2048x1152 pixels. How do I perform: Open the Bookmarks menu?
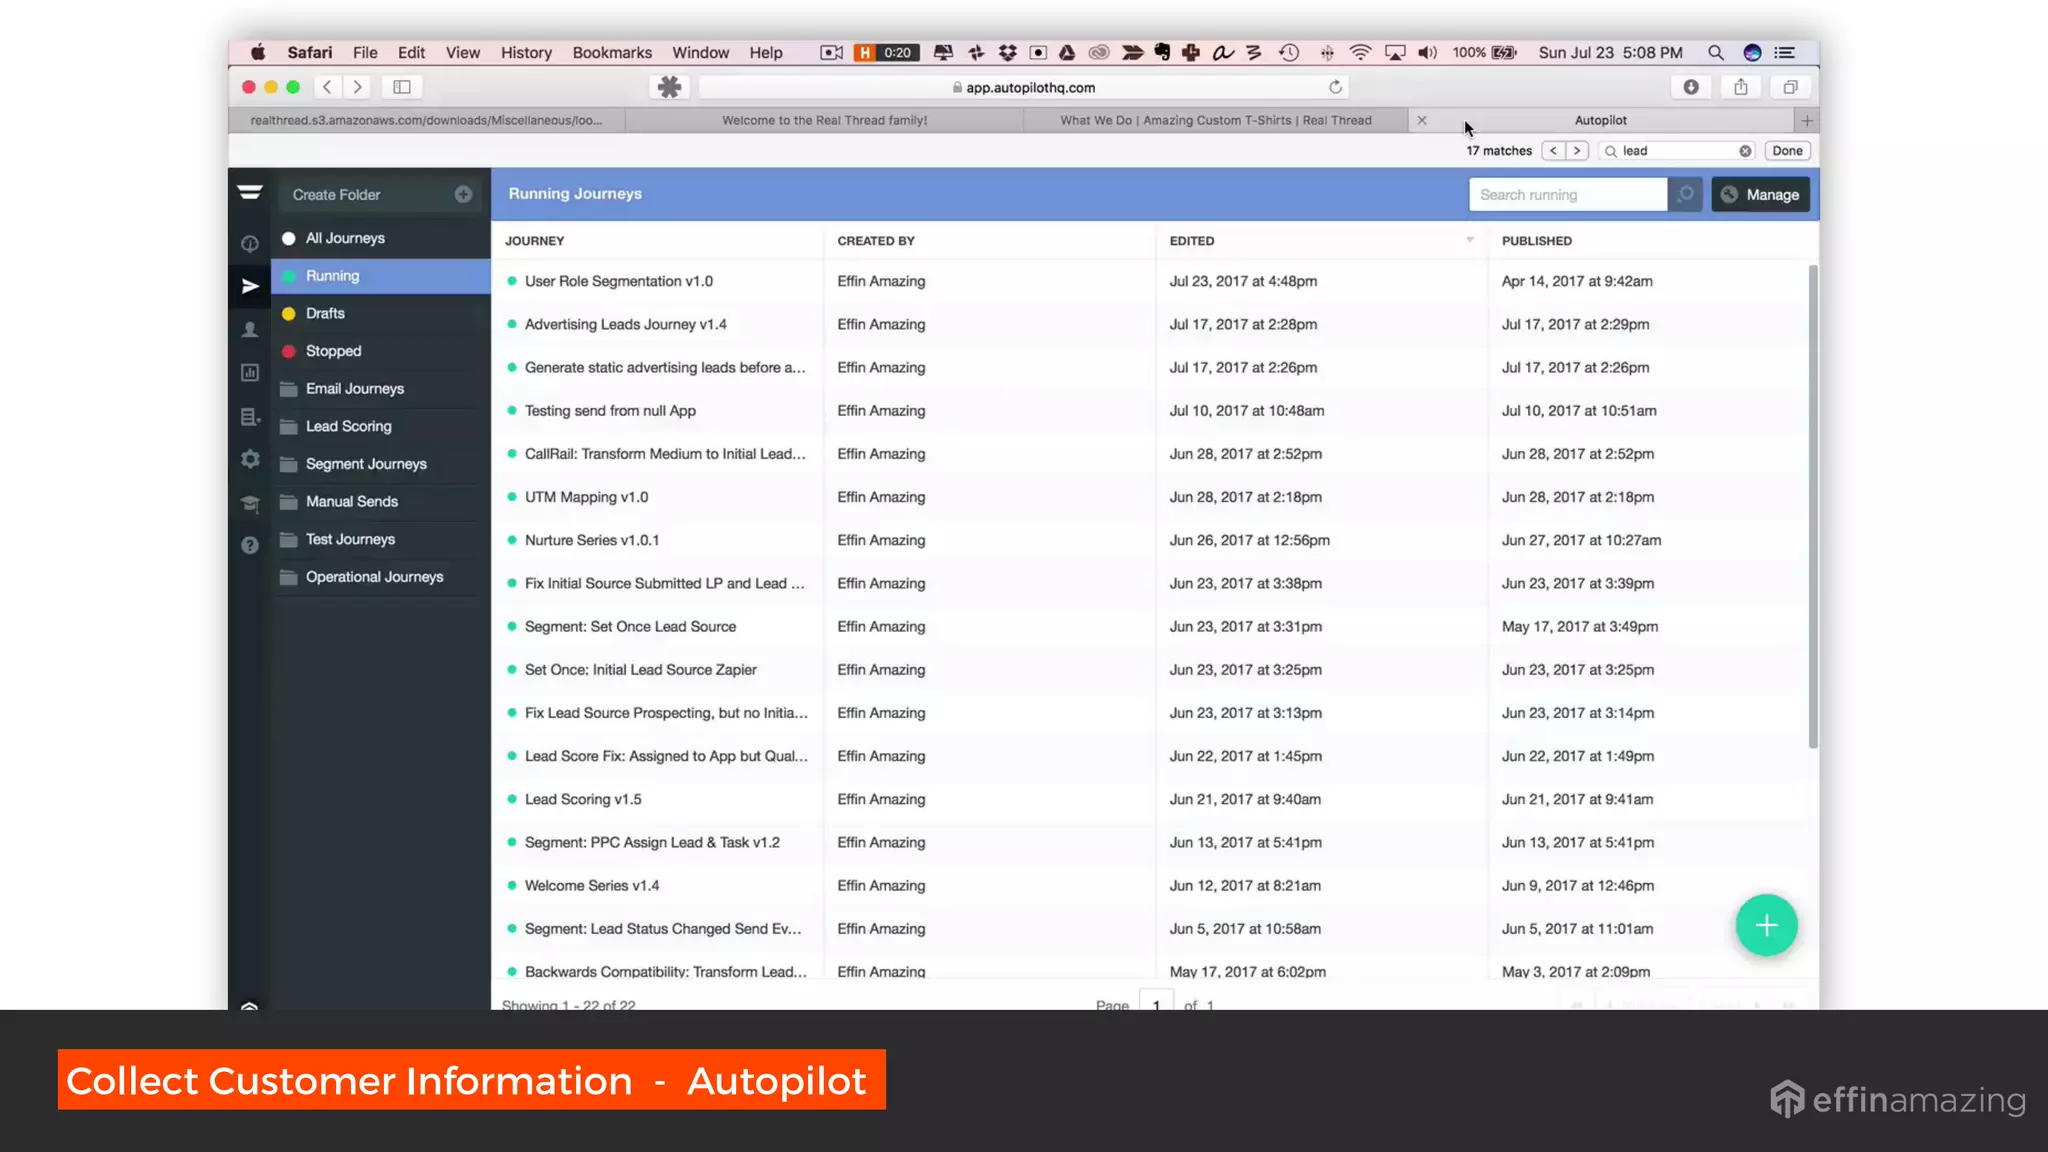click(x=612, y=52)
